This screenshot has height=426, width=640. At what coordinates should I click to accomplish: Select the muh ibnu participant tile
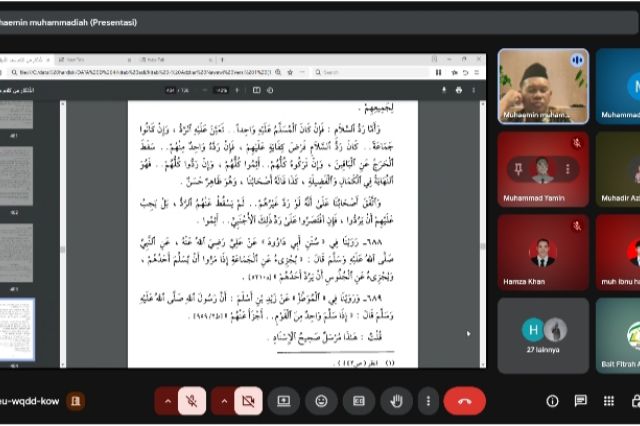click(x=618, y=253)
